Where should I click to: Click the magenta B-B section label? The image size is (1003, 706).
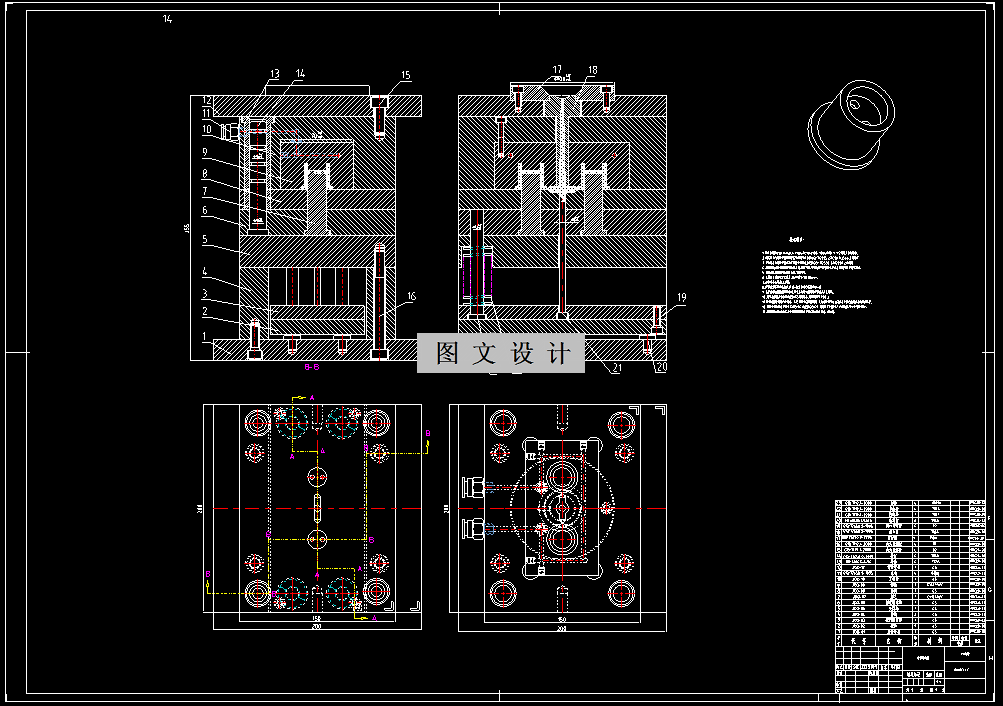click(312, 367)
